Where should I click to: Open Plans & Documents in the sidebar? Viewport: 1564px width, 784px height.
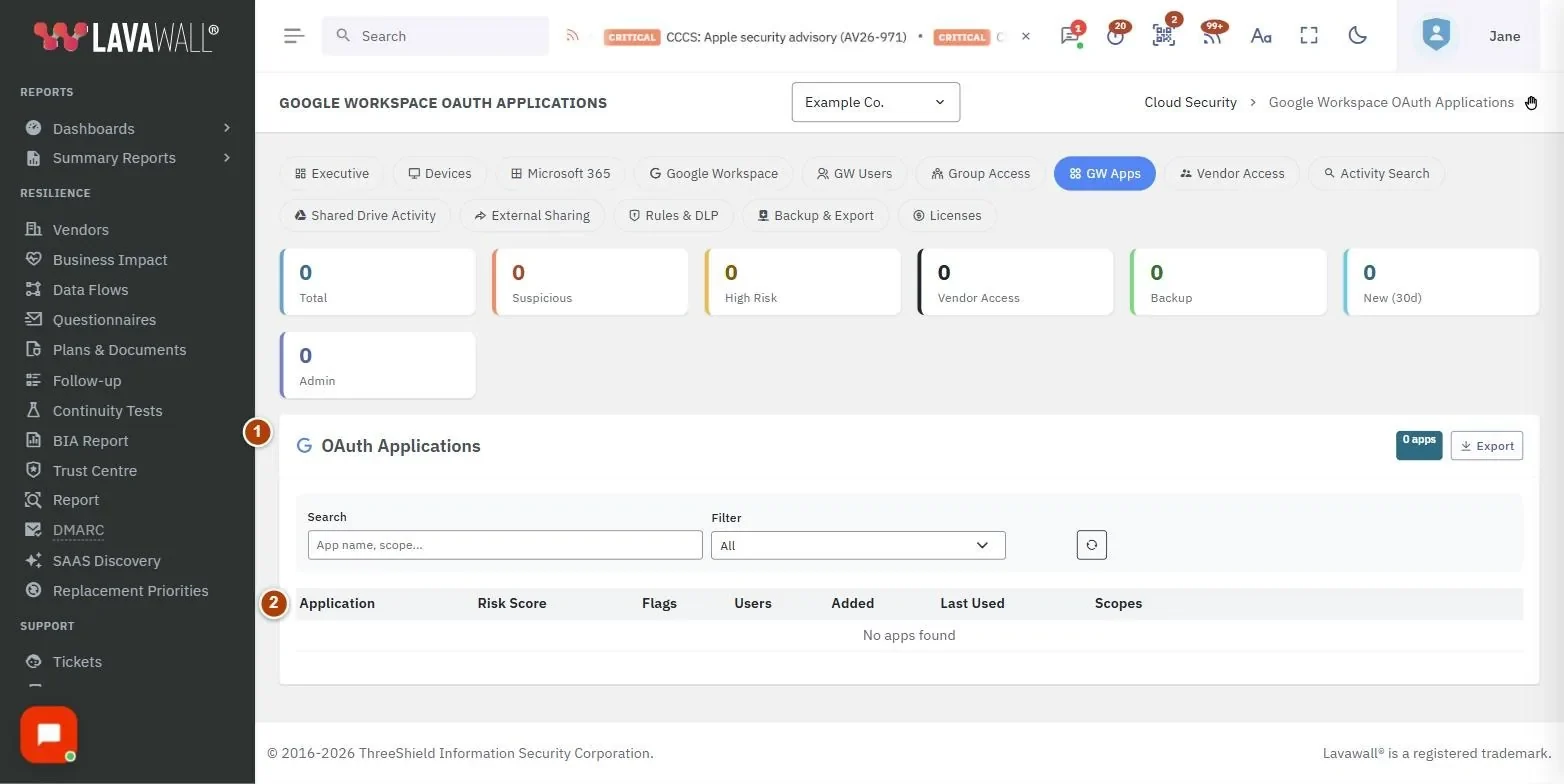click(119, 350)
